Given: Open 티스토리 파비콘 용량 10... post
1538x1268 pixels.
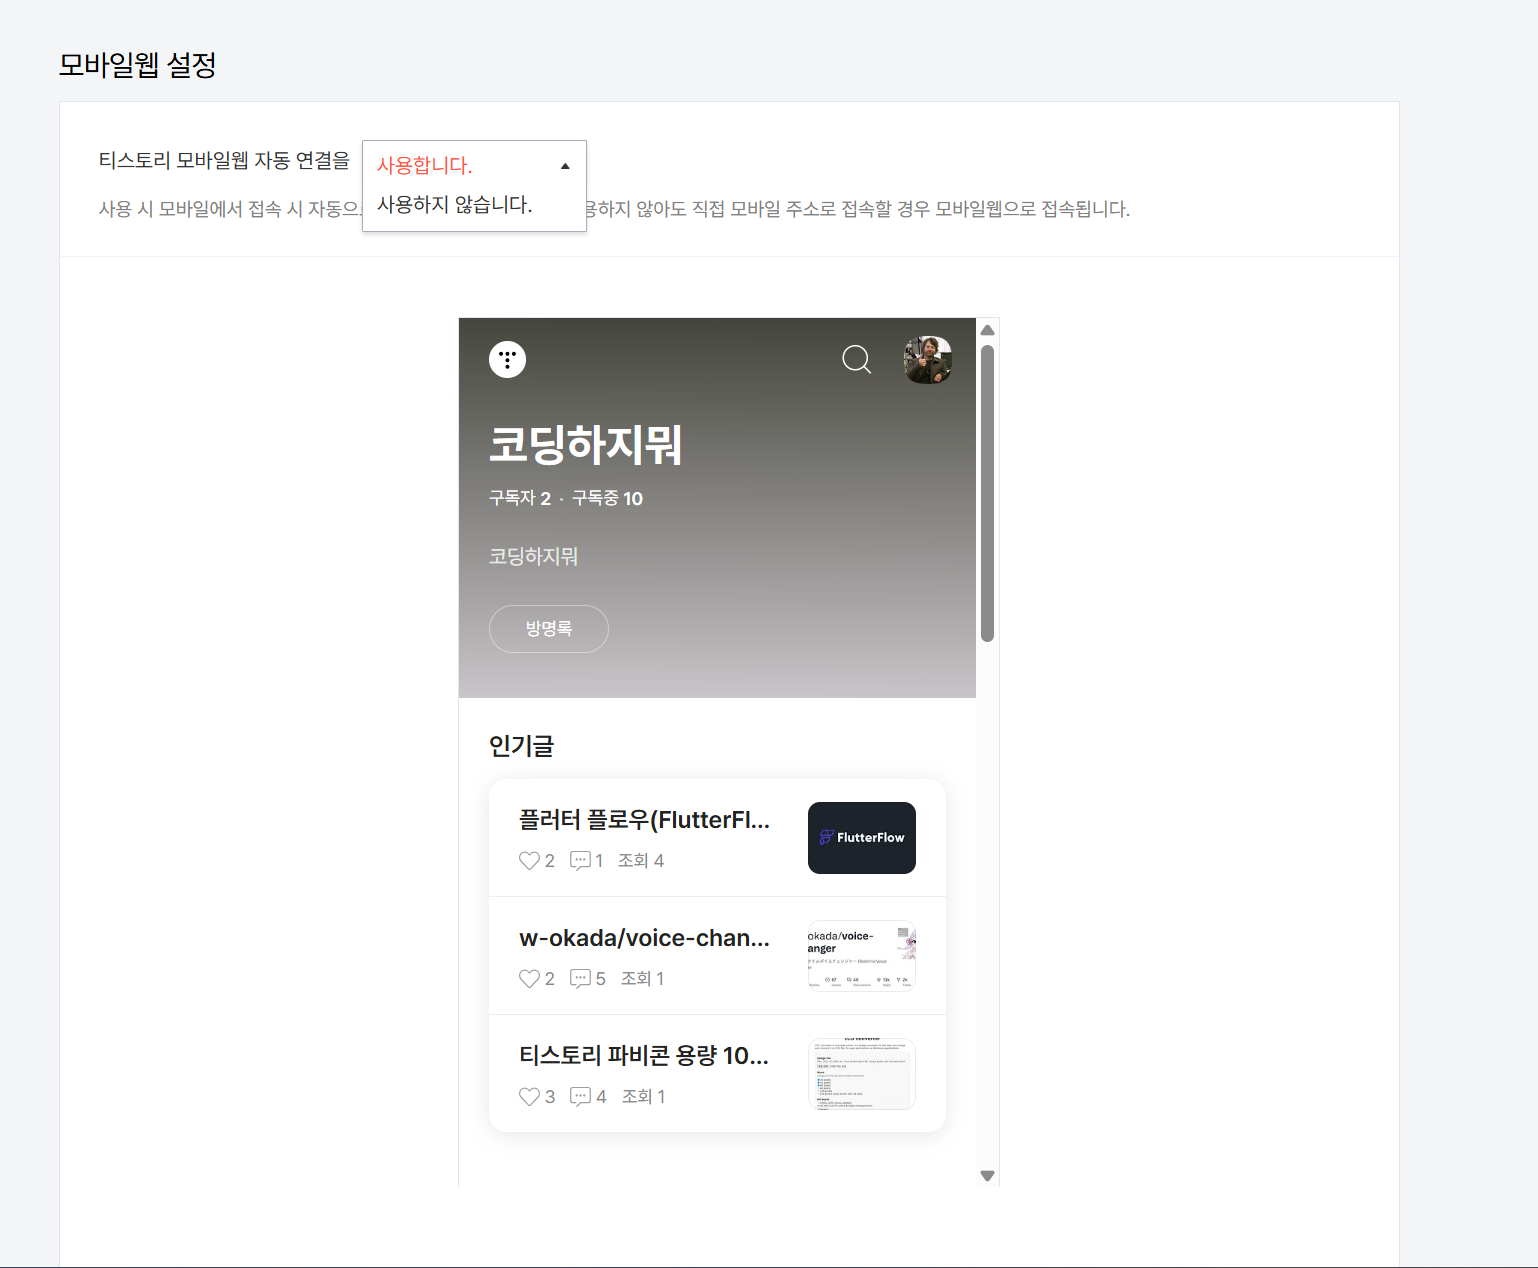Looking at the screenshot, I should 644,1056.
